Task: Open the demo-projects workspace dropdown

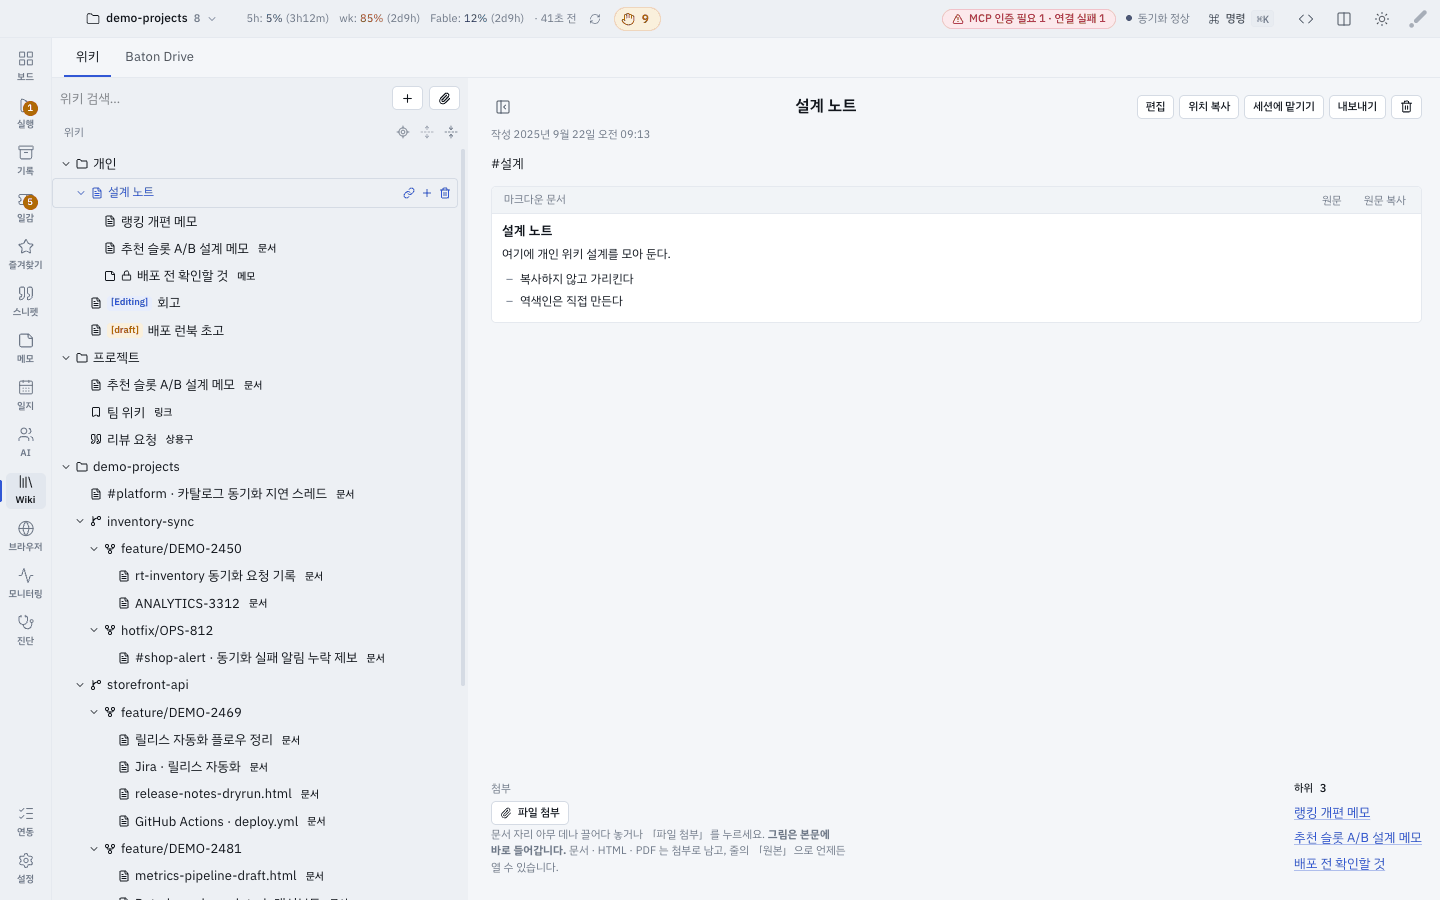Action: click(x=151, y=18)
